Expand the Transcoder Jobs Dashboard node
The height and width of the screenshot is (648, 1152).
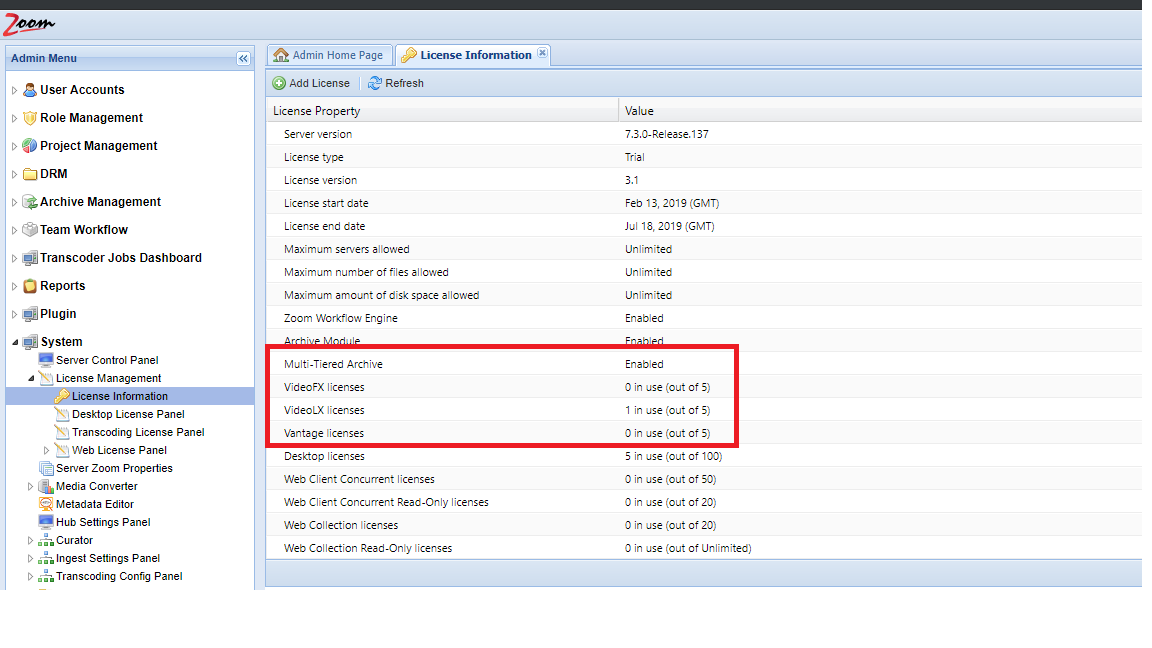click(14, 258)
